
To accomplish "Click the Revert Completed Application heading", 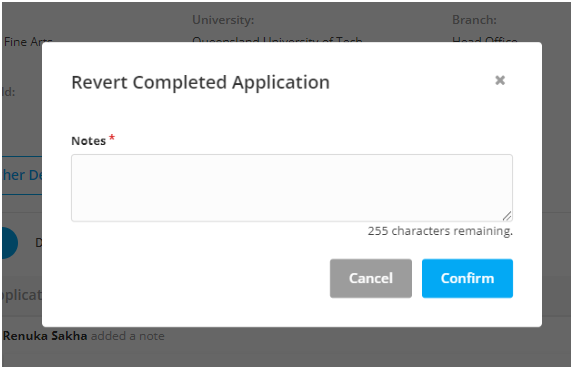I will tap(200, 82).
